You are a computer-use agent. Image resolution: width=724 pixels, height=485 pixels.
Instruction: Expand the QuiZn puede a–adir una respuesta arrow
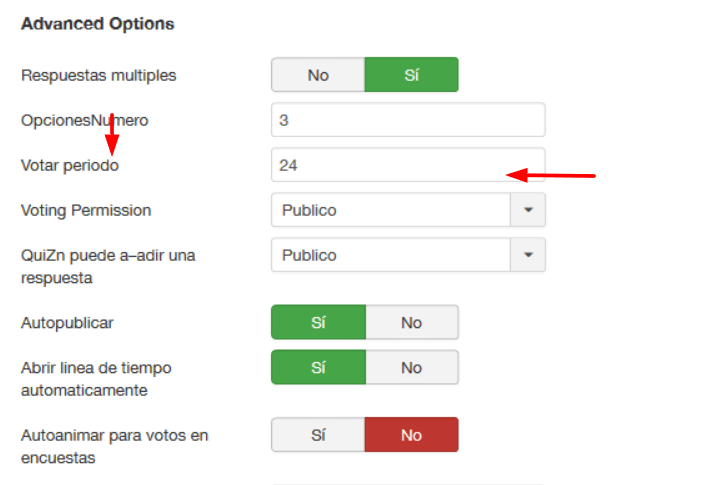(528, 255)
